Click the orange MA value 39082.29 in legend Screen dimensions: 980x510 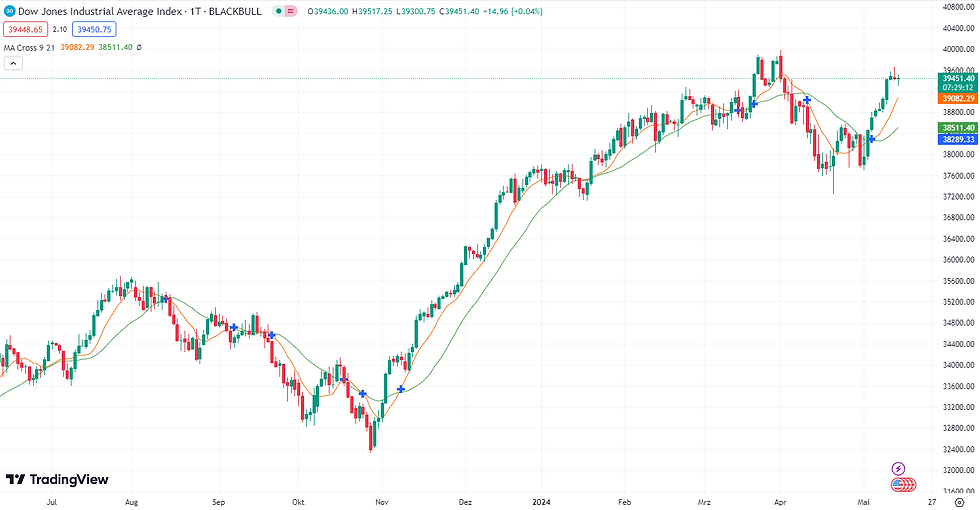[x=78, y=48]
